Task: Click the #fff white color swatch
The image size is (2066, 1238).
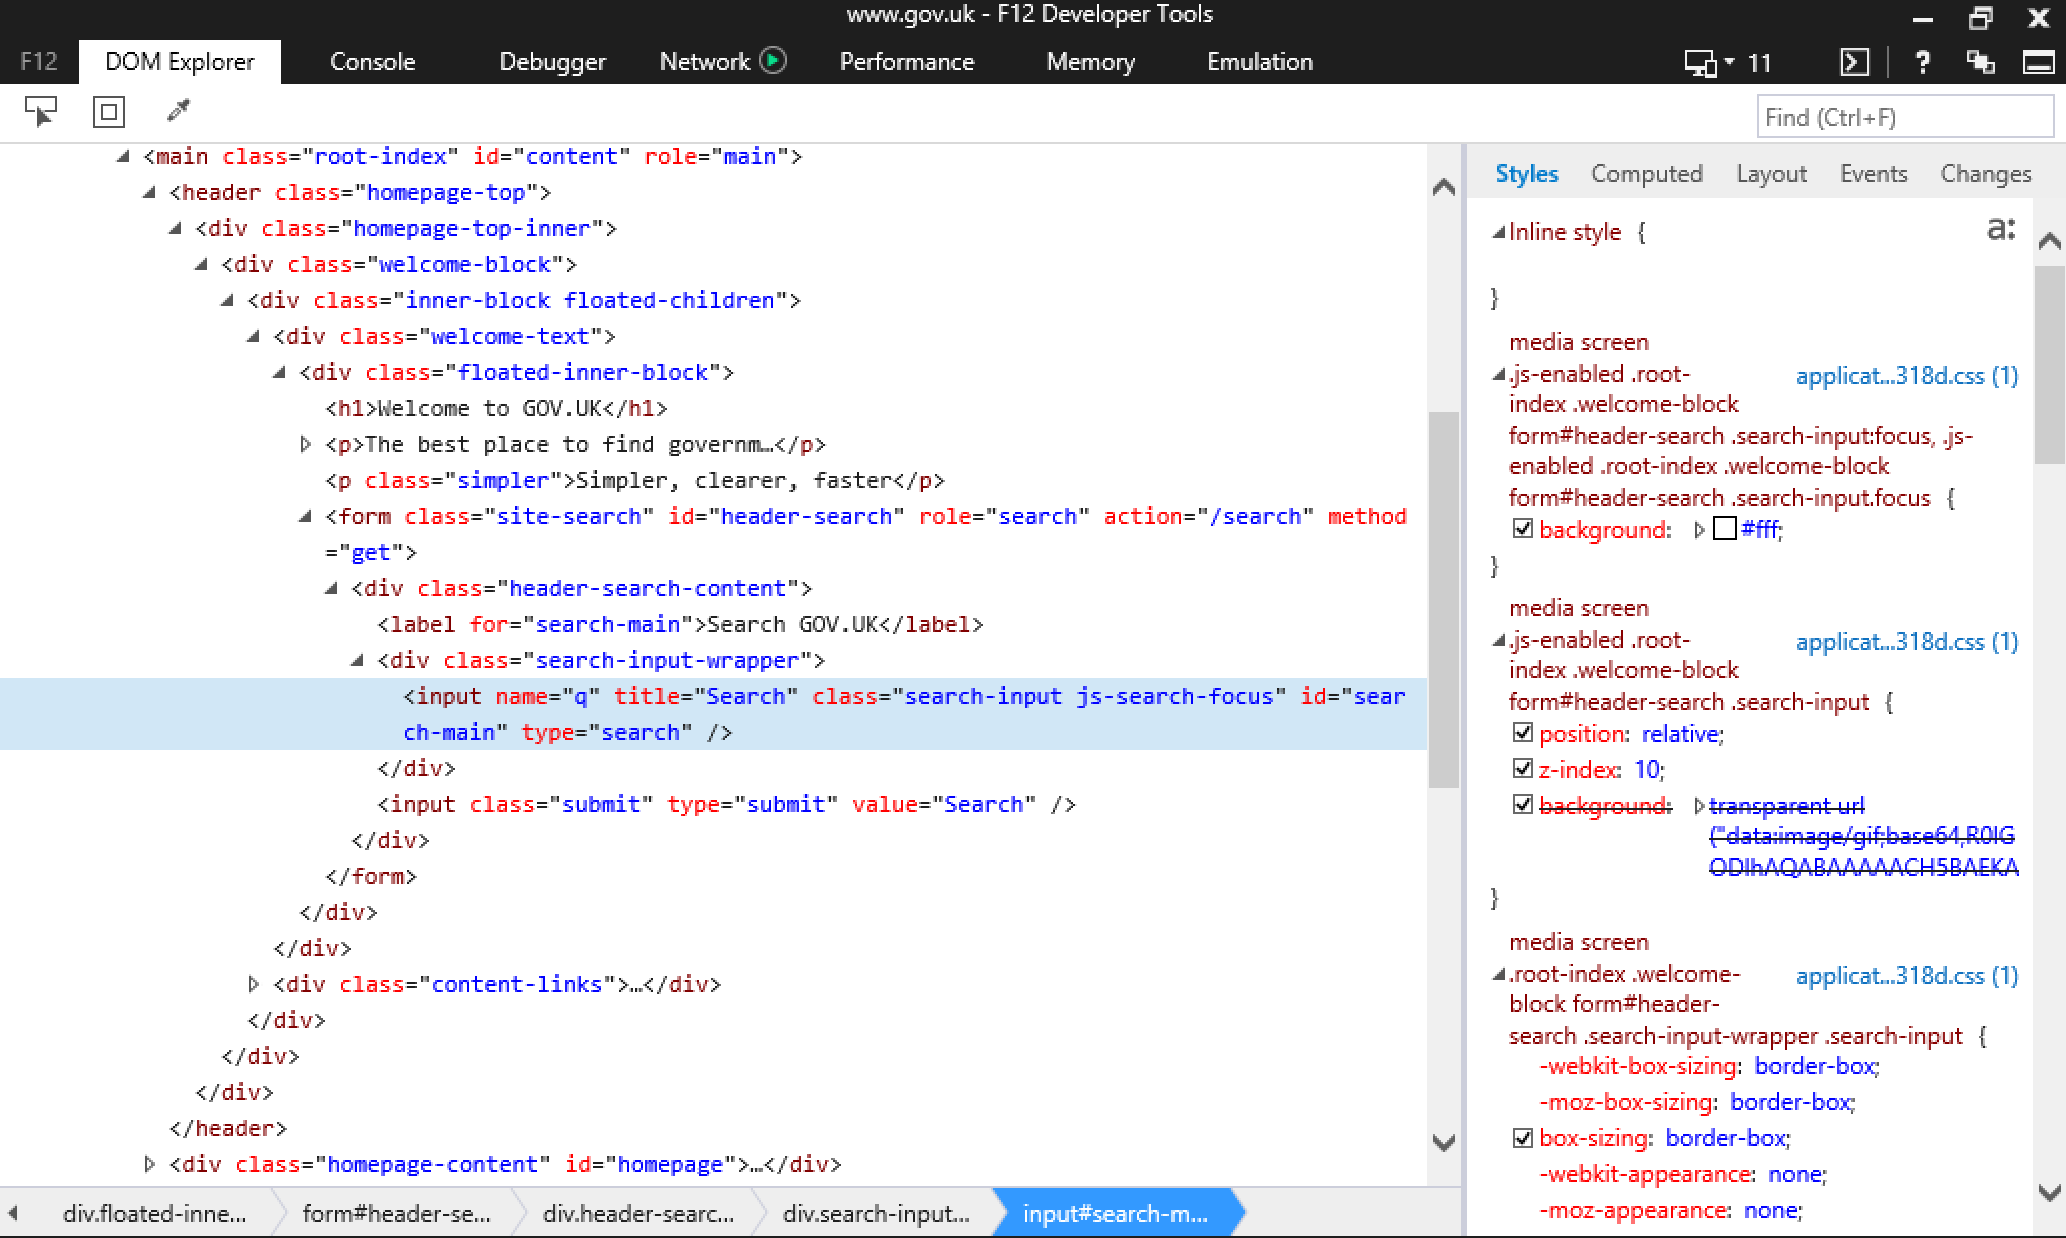Action: [1724, 528]
